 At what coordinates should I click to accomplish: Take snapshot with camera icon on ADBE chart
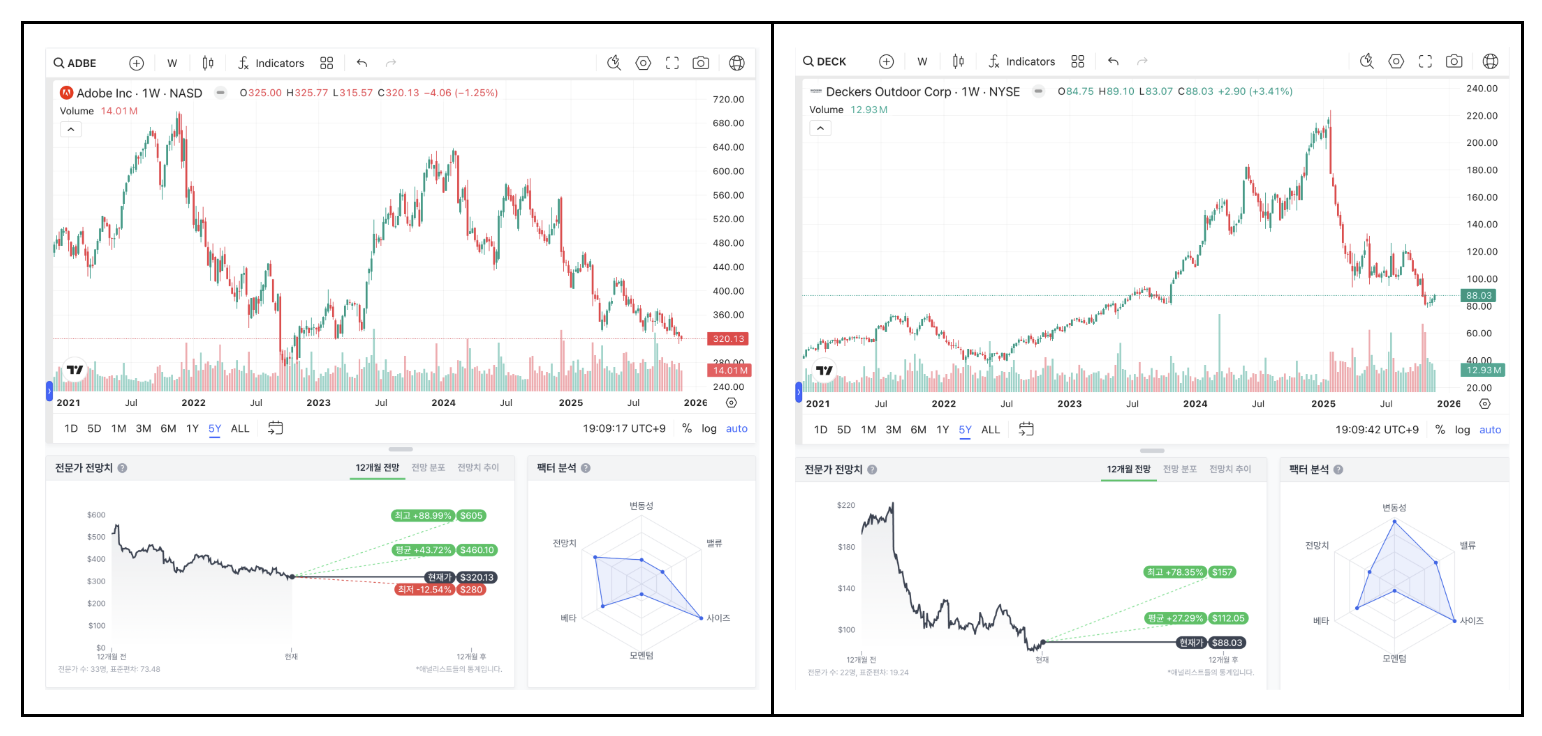[x=701, y=63]
